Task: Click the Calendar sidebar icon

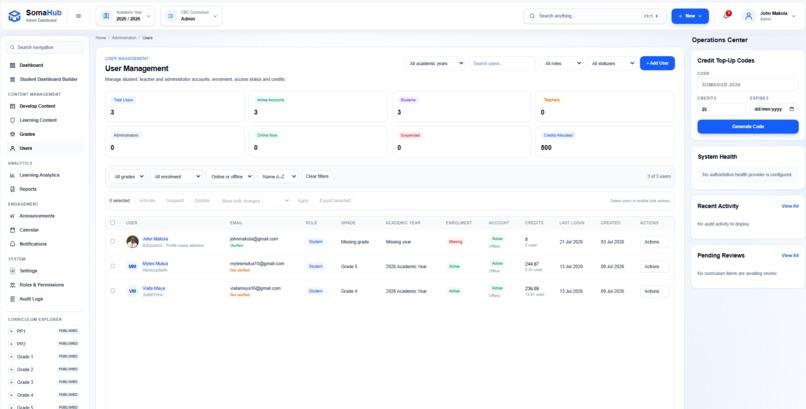Action: click(x=12, y=230)
